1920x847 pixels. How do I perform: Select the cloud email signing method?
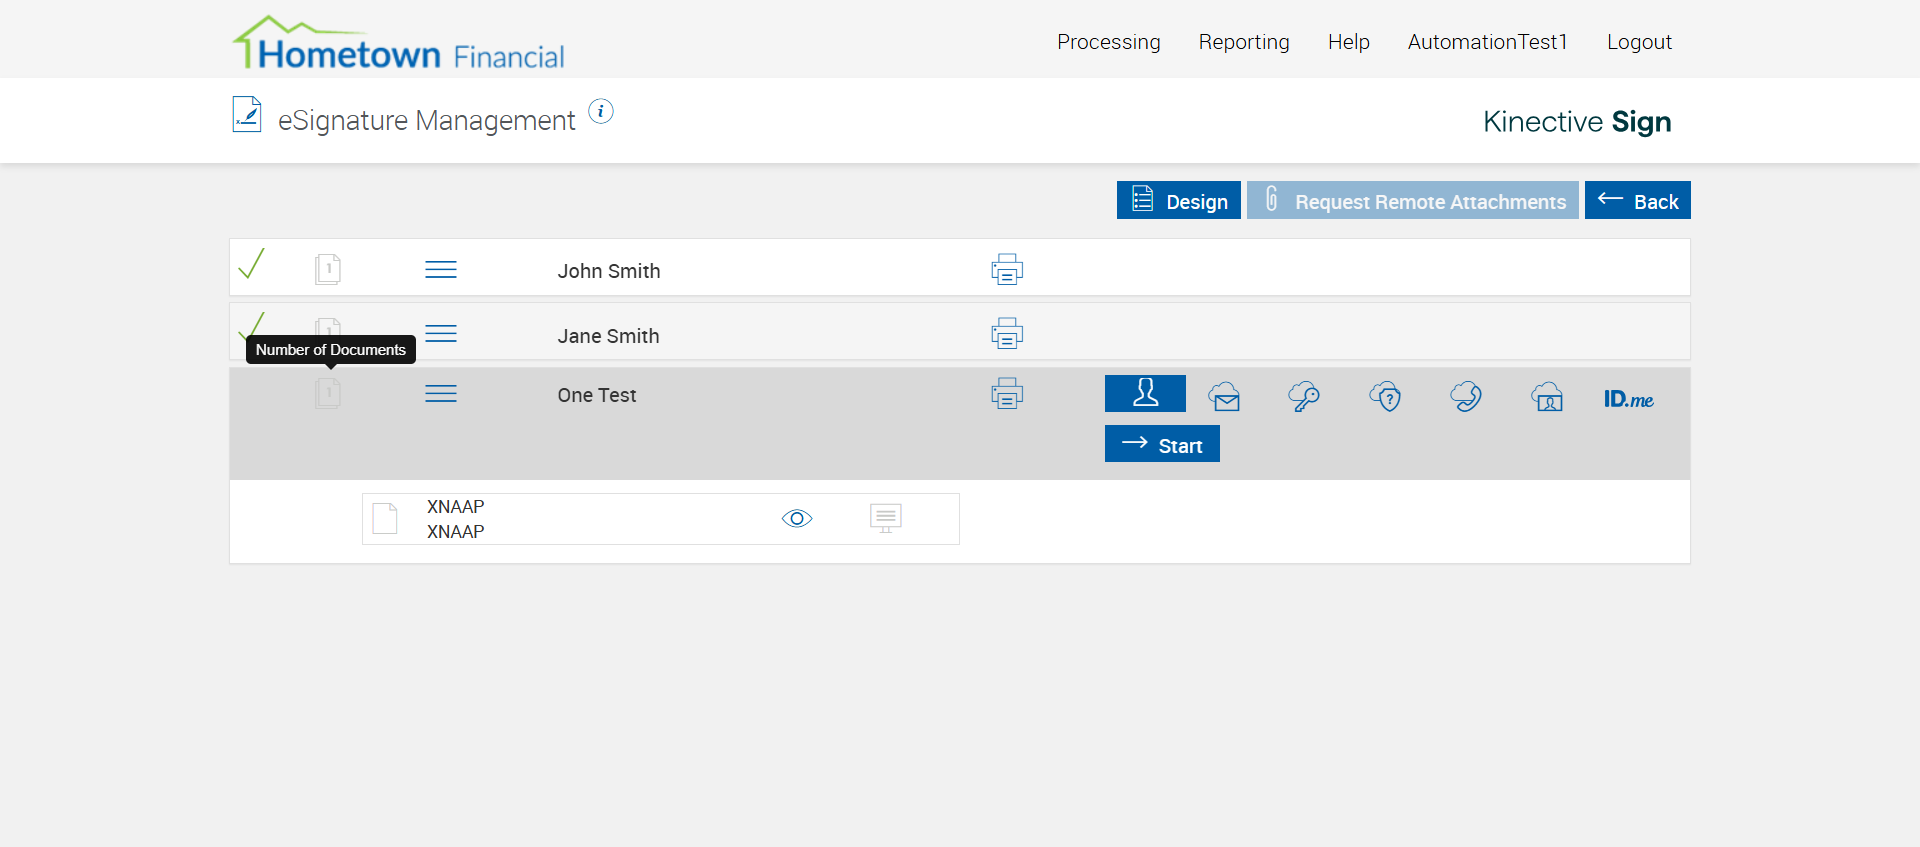[1224, 397]
